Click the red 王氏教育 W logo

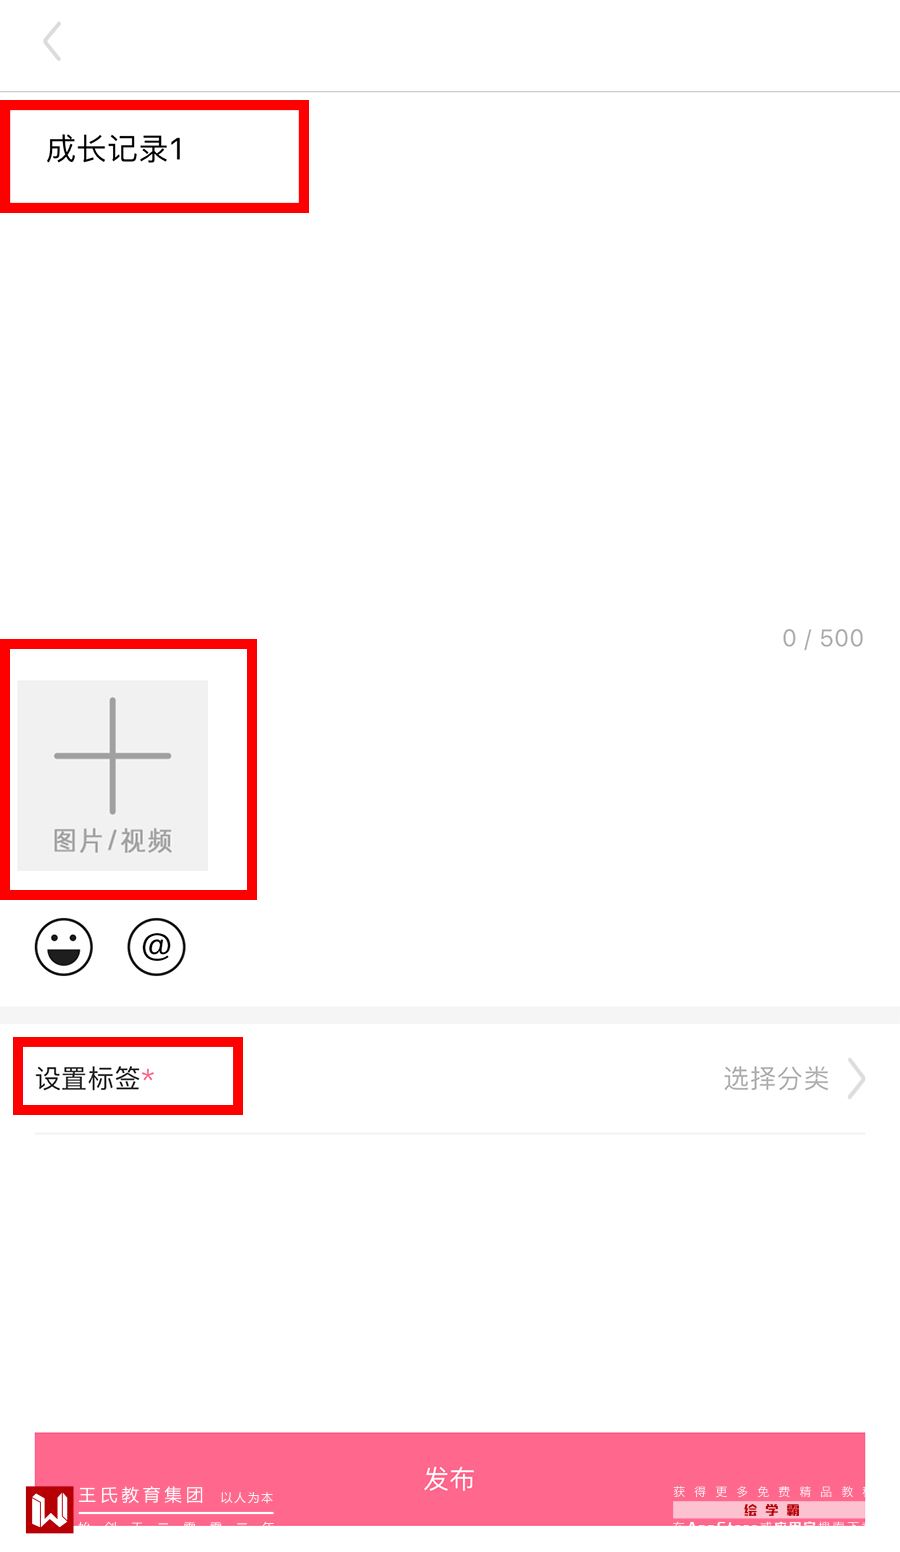[x=50, y=1509]
